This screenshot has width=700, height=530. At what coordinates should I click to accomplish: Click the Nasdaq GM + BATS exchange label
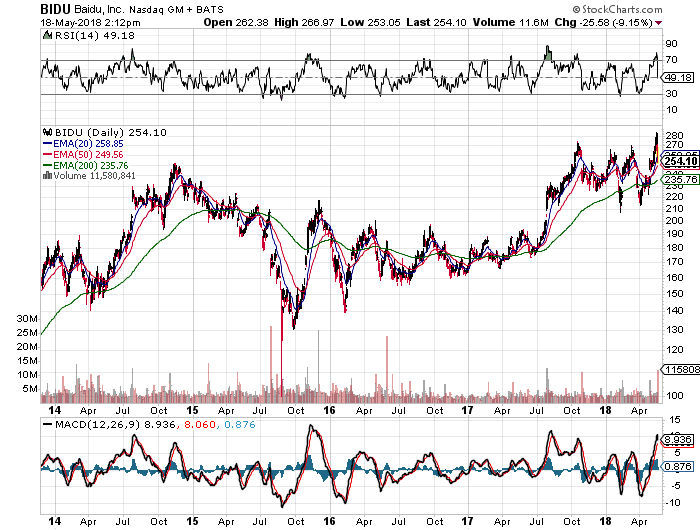click(x=176, y=9)
